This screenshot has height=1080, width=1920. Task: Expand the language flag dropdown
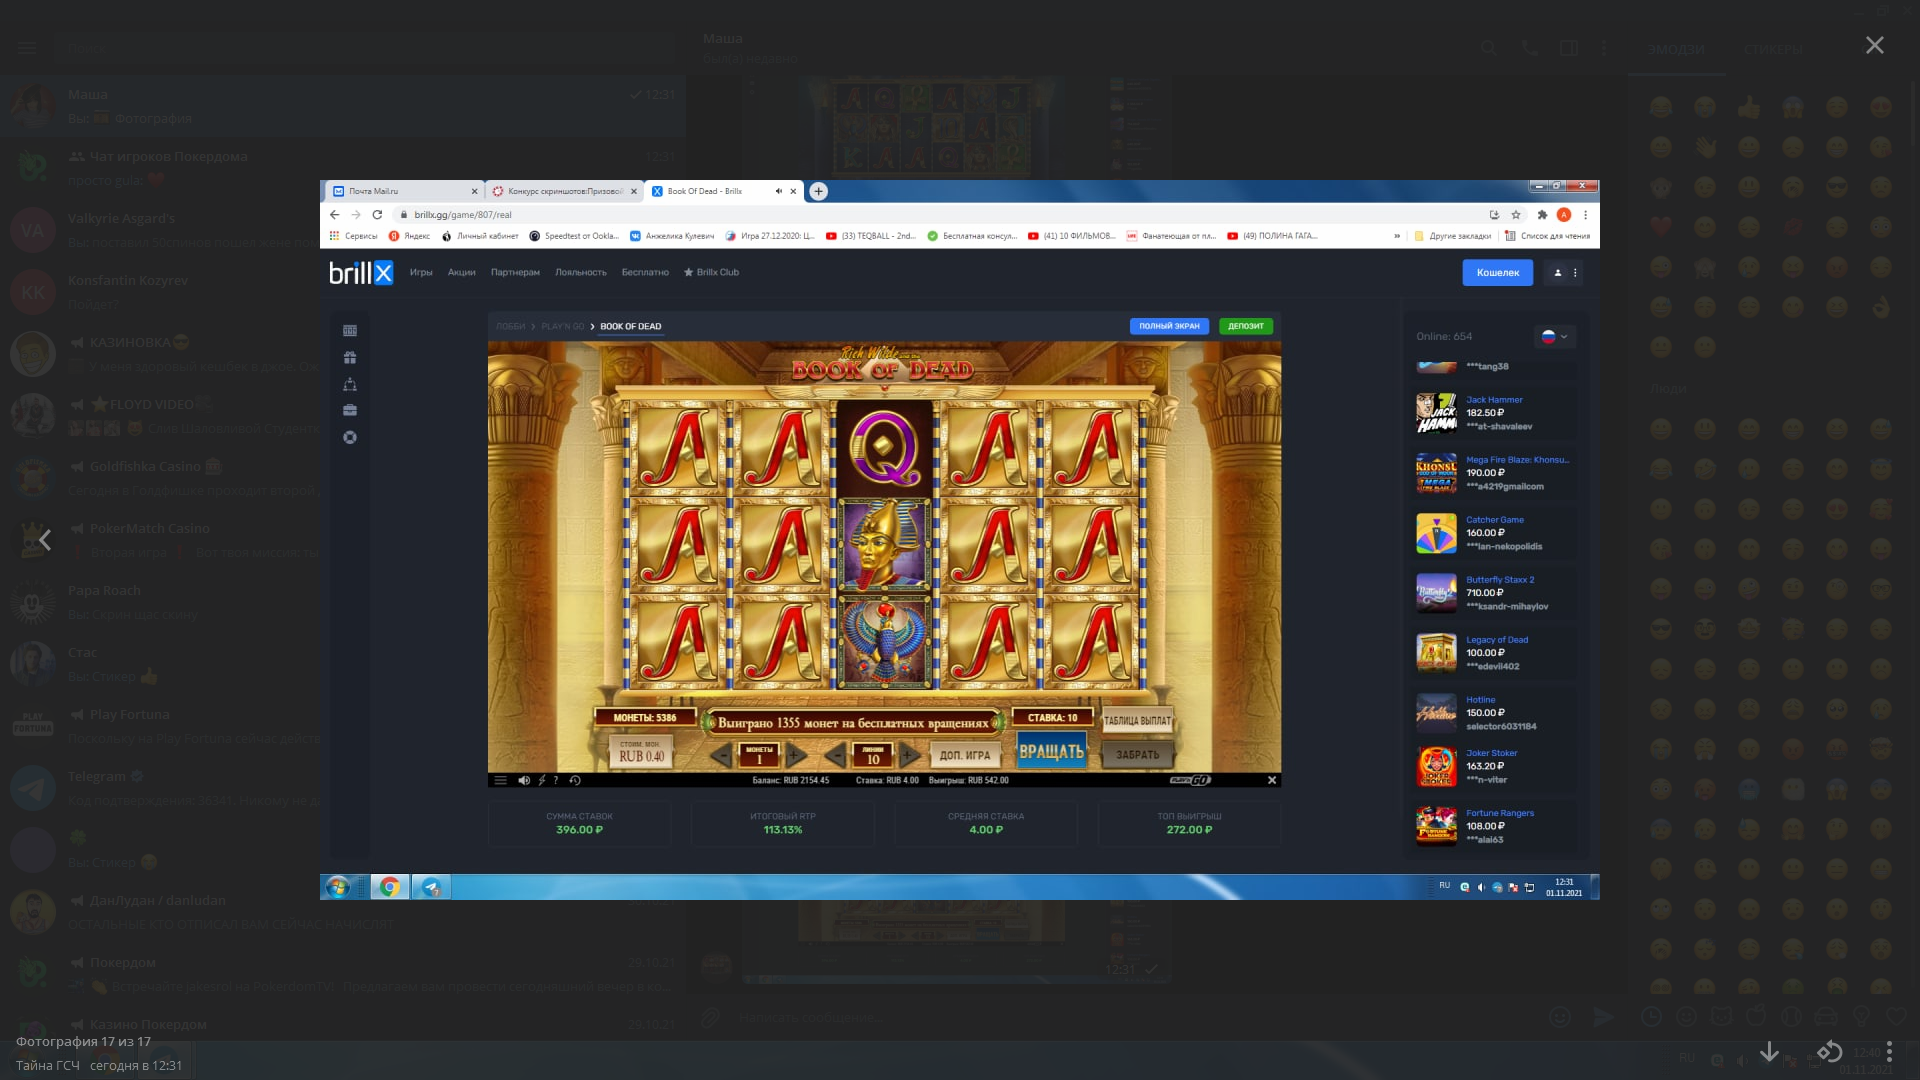pos(1555,337)
